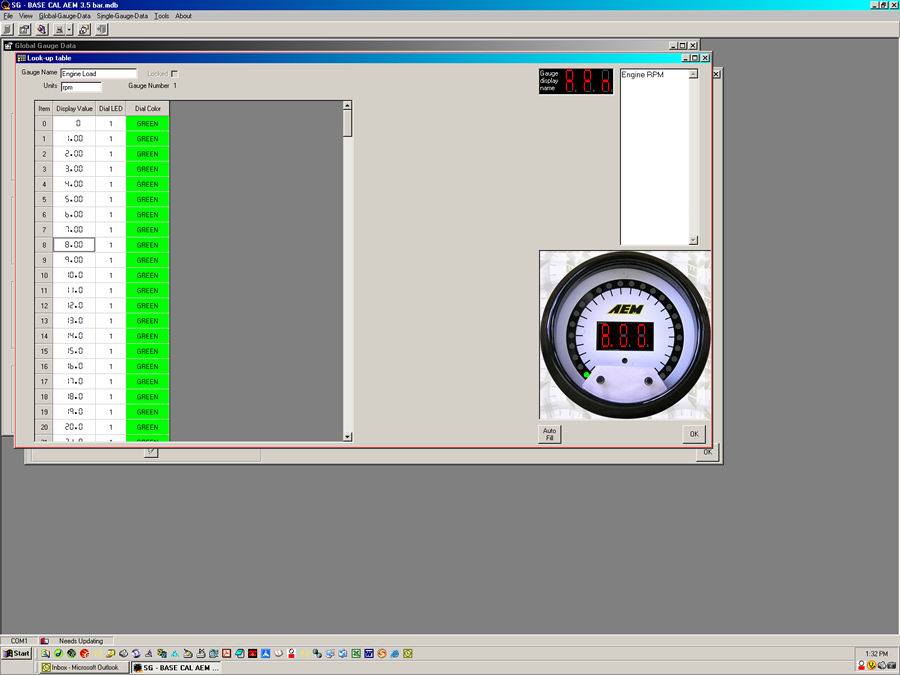Launch Word from the quick launch bar
Screen dimensions: 900x675
point(368,653)
